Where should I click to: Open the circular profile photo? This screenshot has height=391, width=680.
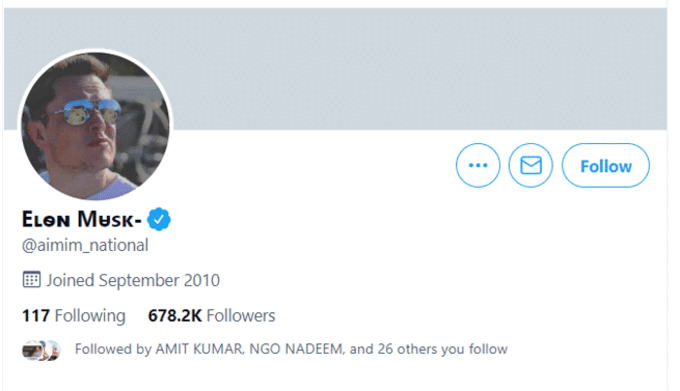[x=95, y=126]
